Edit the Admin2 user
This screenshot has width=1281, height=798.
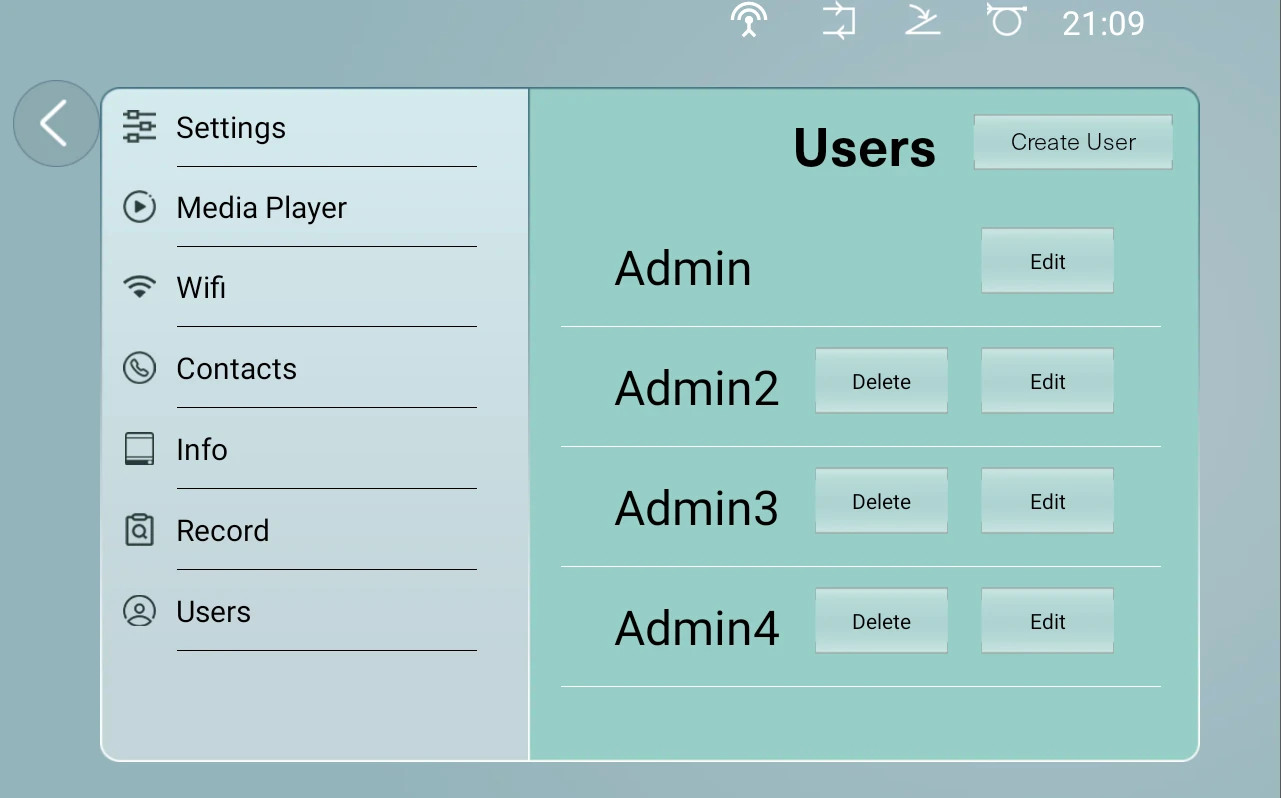(x=1047, y=381)
